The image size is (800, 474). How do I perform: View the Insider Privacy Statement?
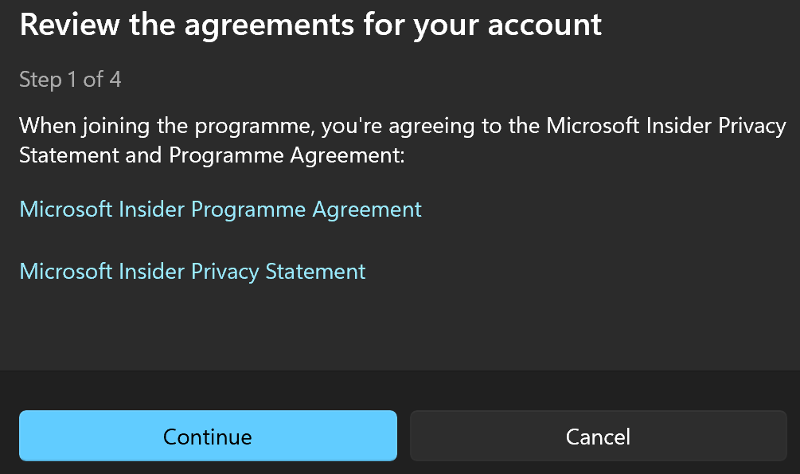(192, 271)
